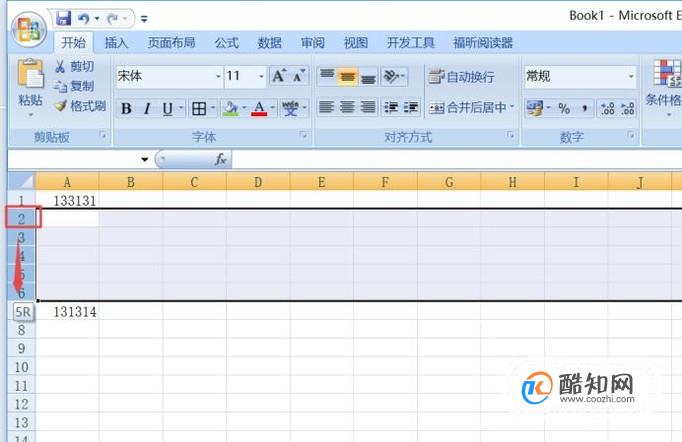Open the alignment group dialog launcher

point(511,135)
